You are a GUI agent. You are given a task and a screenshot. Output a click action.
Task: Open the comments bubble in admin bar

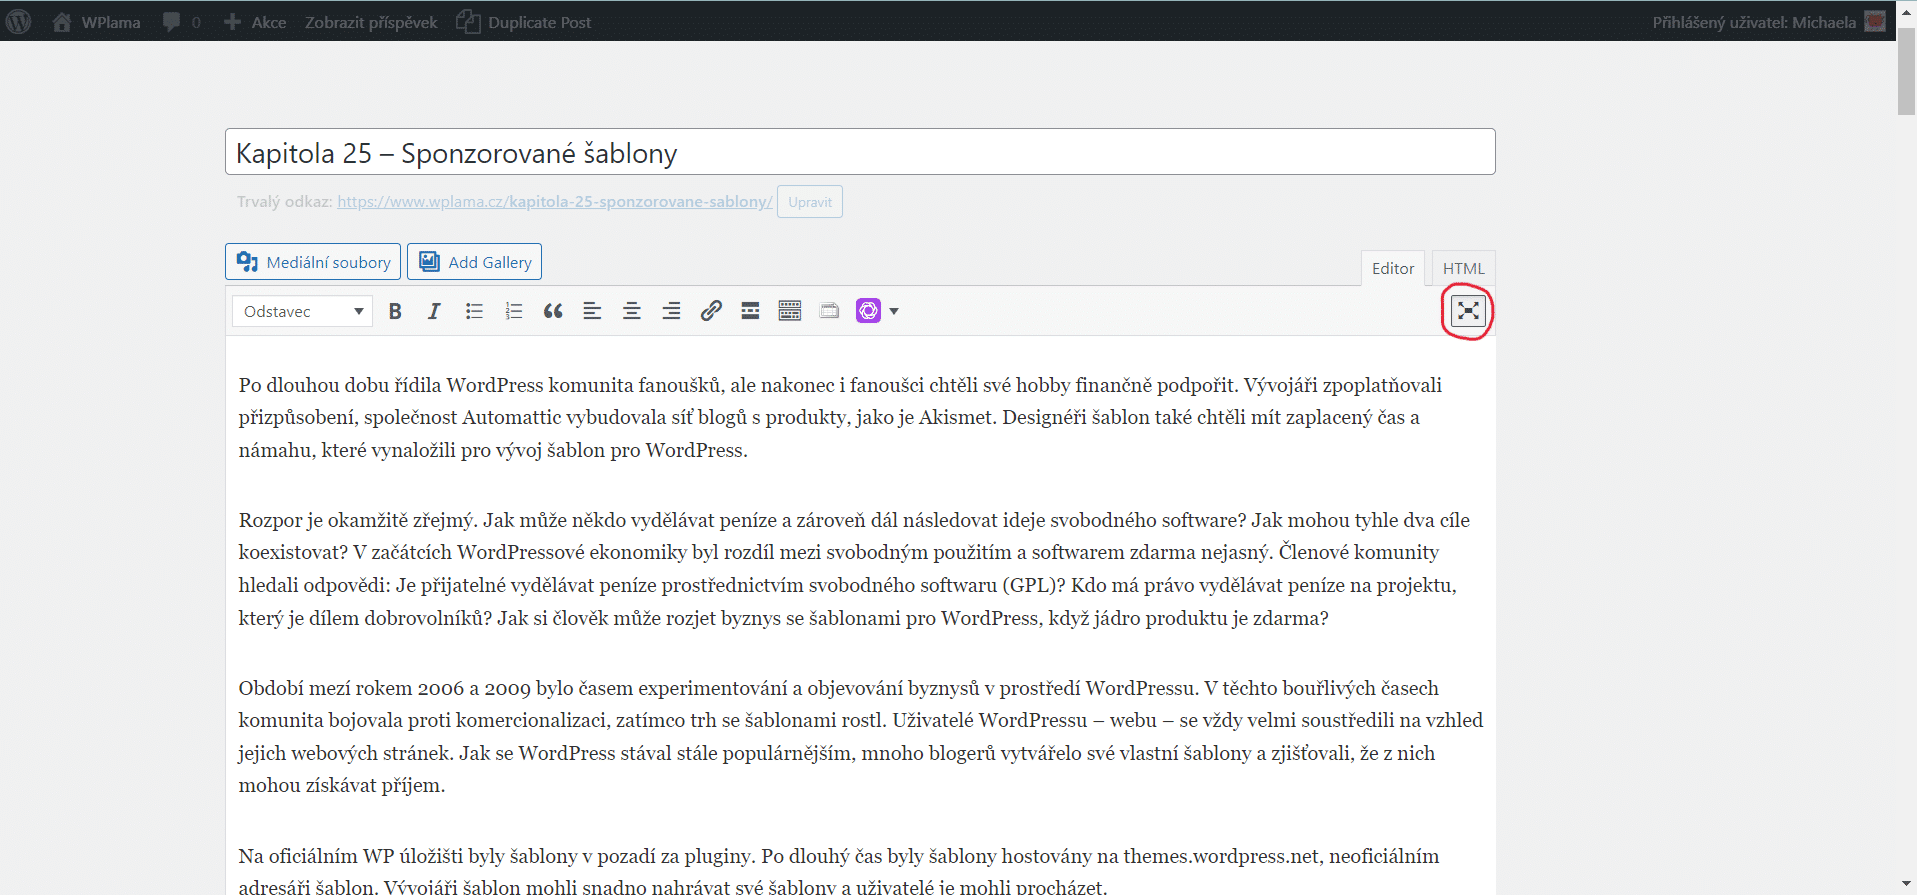click(181, 22)
